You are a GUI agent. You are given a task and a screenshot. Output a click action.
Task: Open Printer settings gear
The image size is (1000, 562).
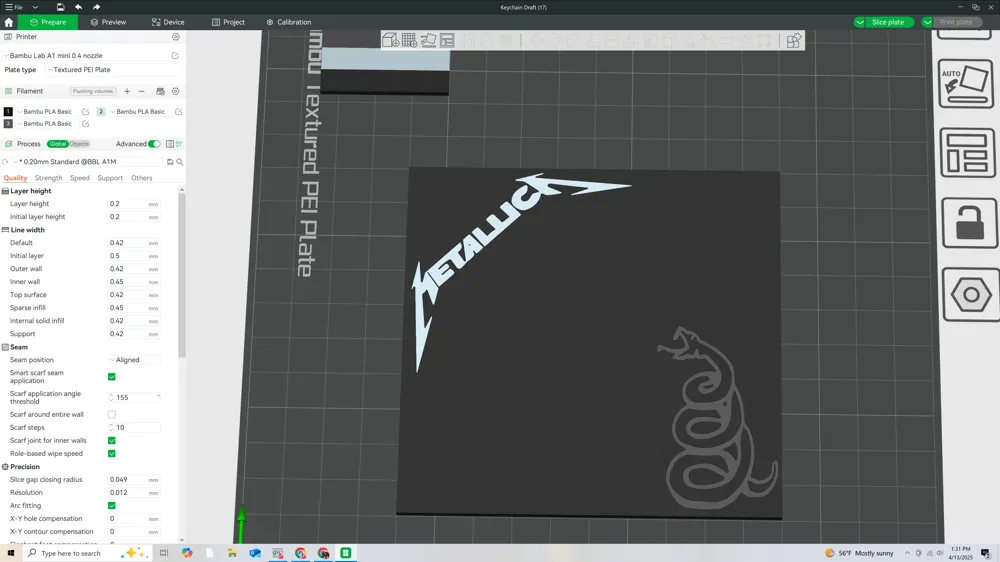click(x=176, y=37)
